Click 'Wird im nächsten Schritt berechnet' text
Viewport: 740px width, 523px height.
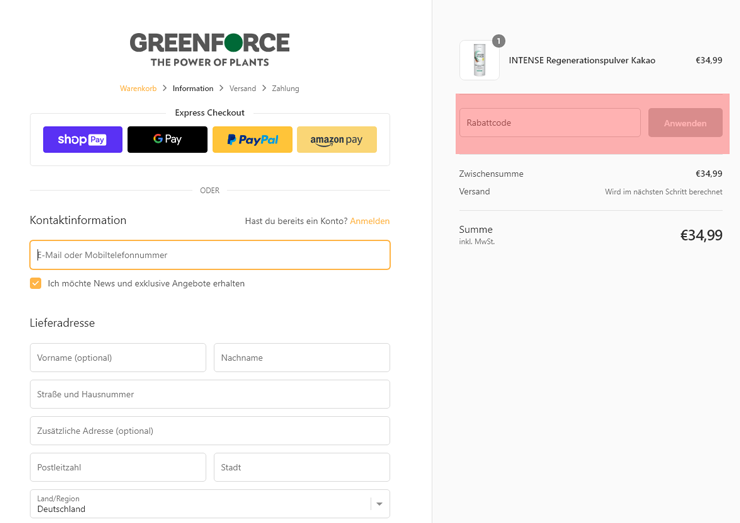(664, 192)
